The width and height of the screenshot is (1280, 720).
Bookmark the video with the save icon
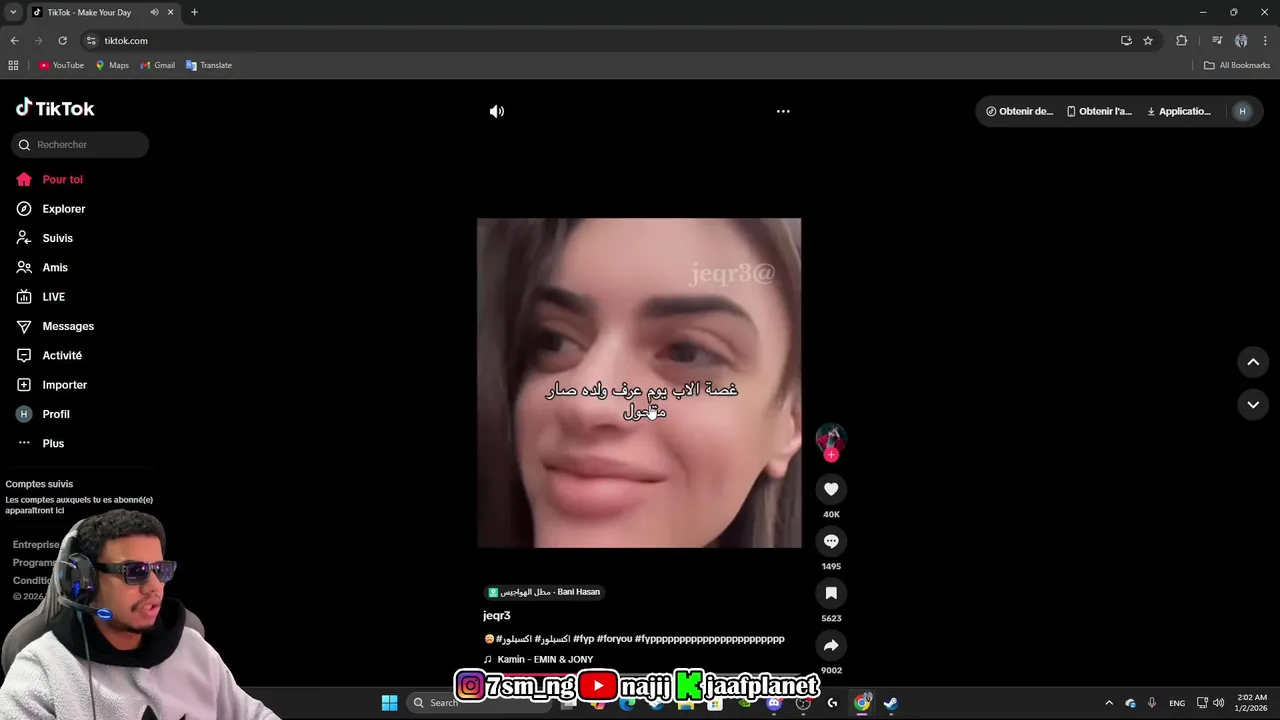[831, 593]
